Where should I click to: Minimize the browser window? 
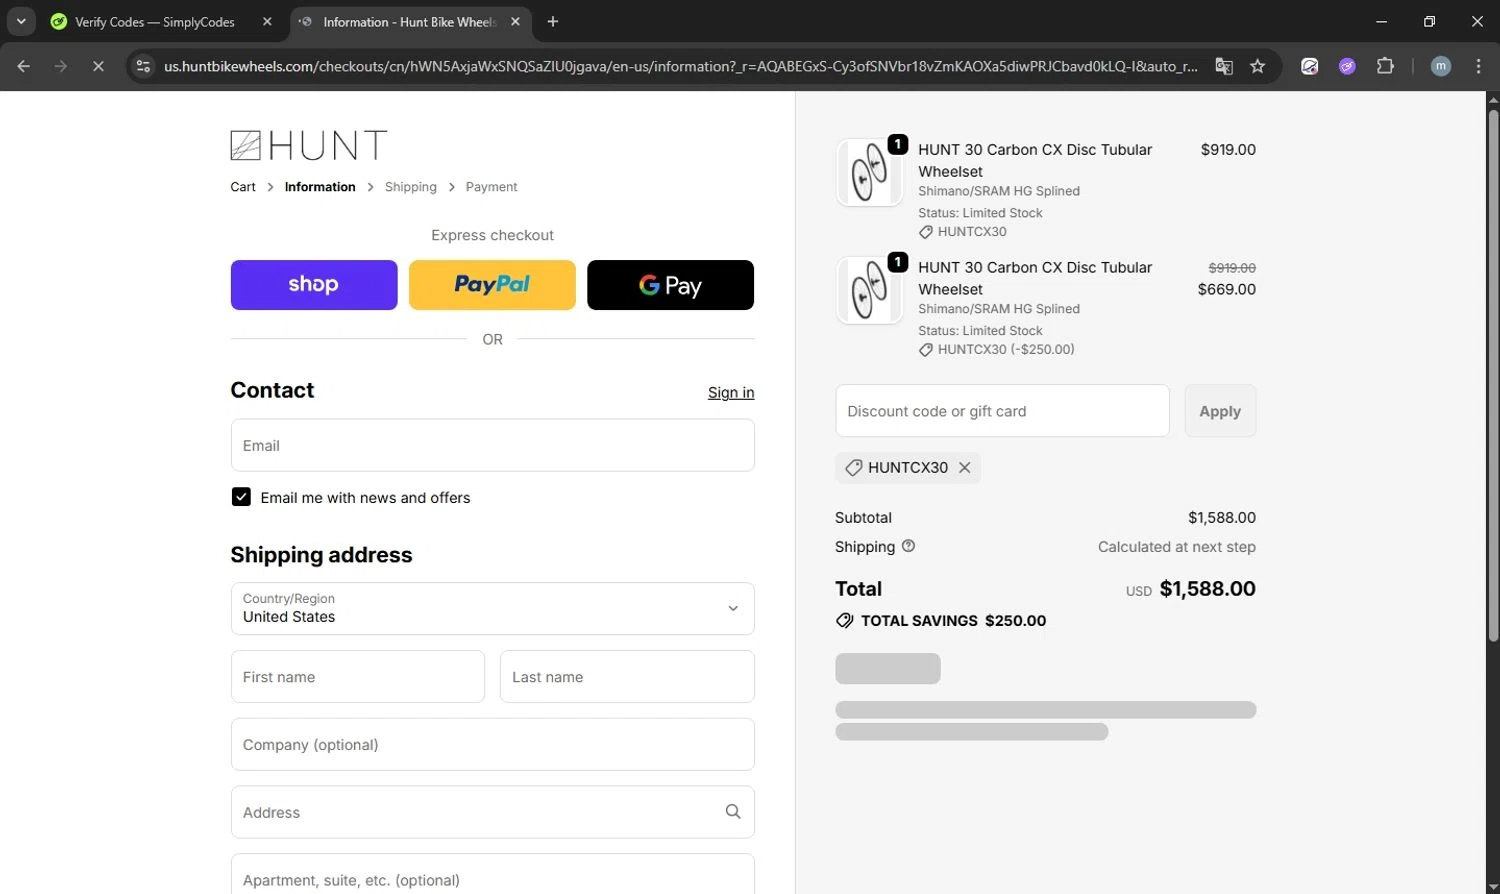pyautogui.click(x=1382, y=21)
